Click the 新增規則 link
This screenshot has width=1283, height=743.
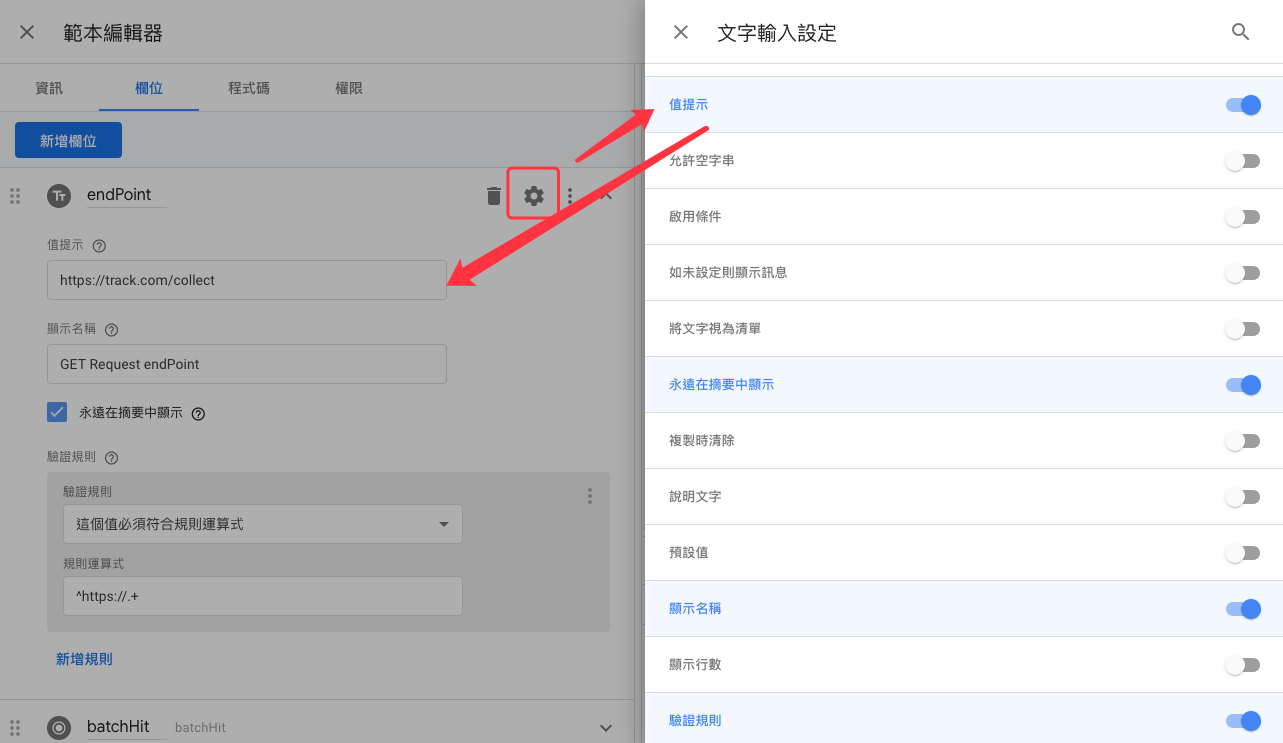[84, 659]
